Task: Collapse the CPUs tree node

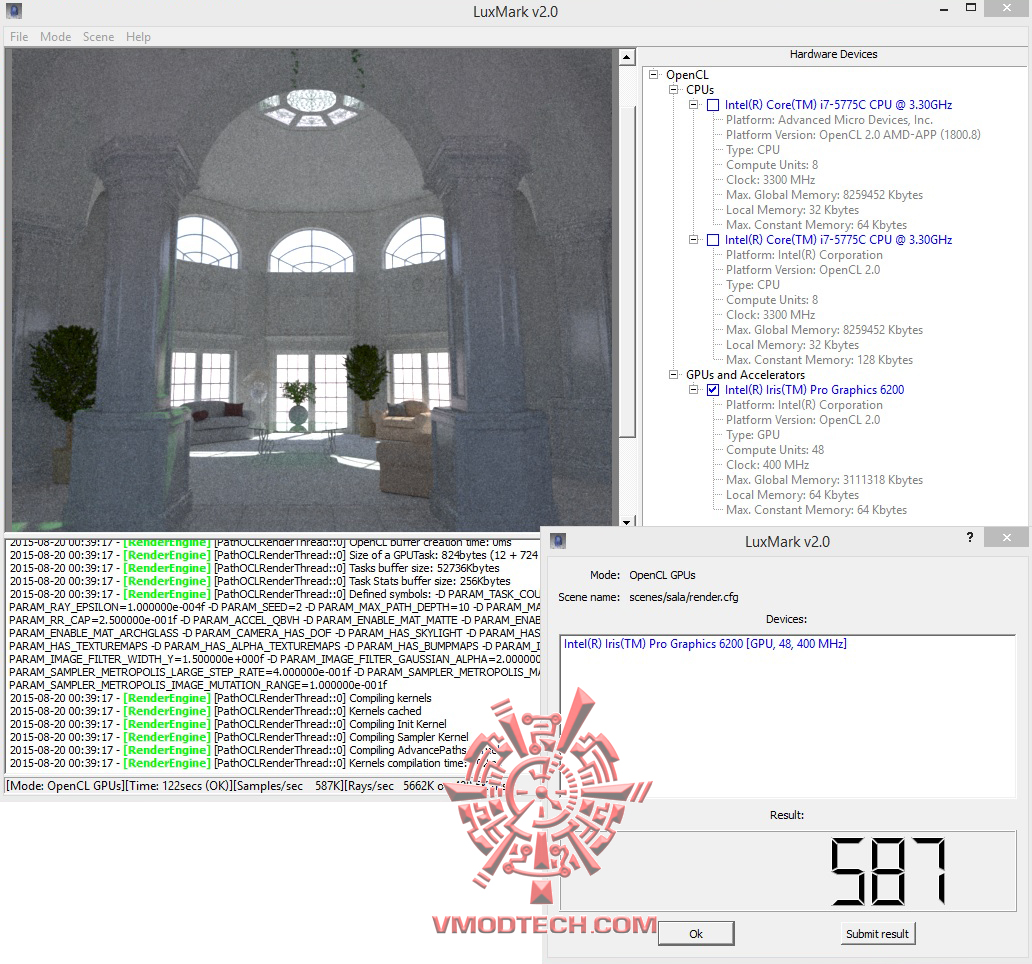Action: pyautogui.click(x=673, y=89)
